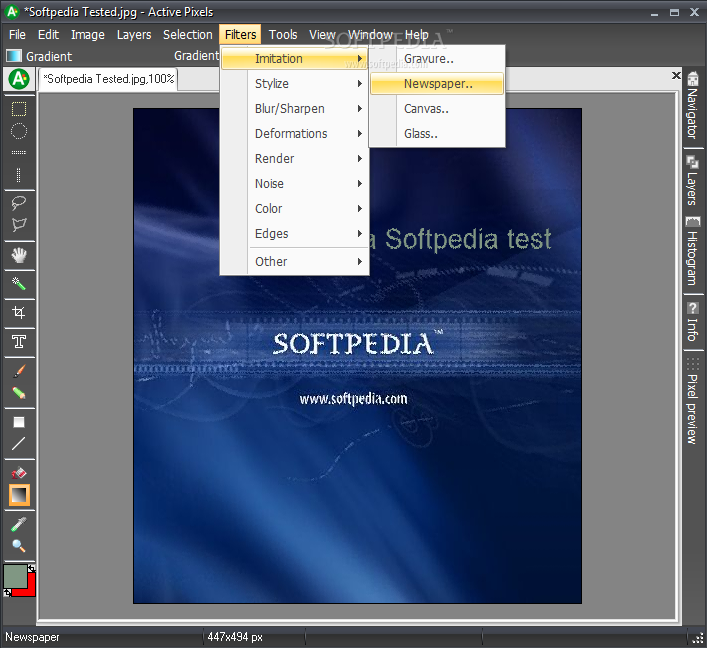707x648 pixels.
Task: Select the Crop tool
Action: click(x=18, y=313)
